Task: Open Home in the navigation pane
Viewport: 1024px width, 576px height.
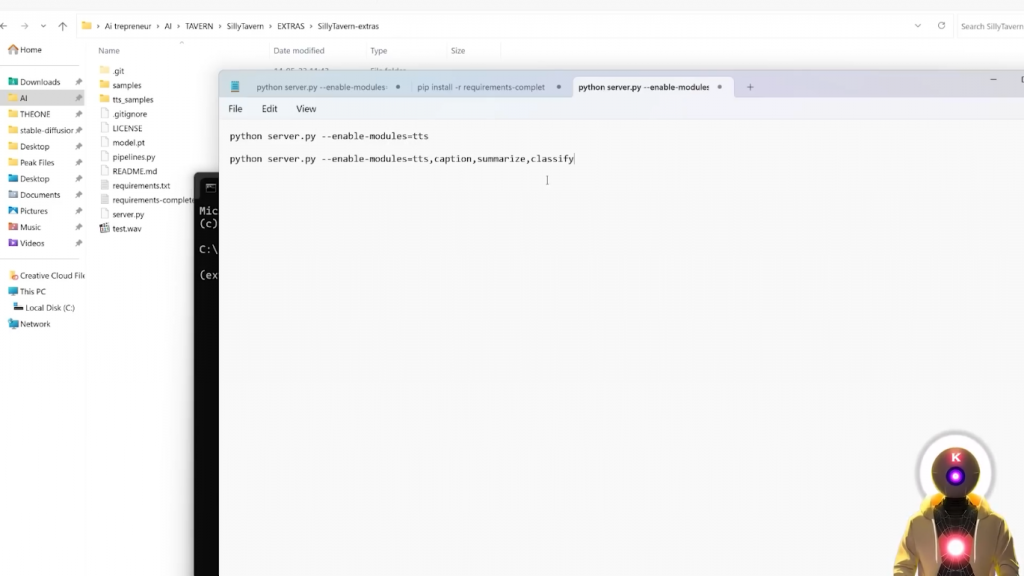Action: [25, 50]
